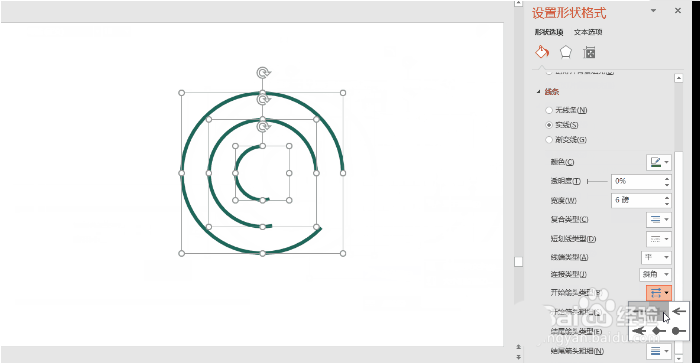
Task: Select the 无线条(N) no line radio button
Action: (x=549, y=110)
